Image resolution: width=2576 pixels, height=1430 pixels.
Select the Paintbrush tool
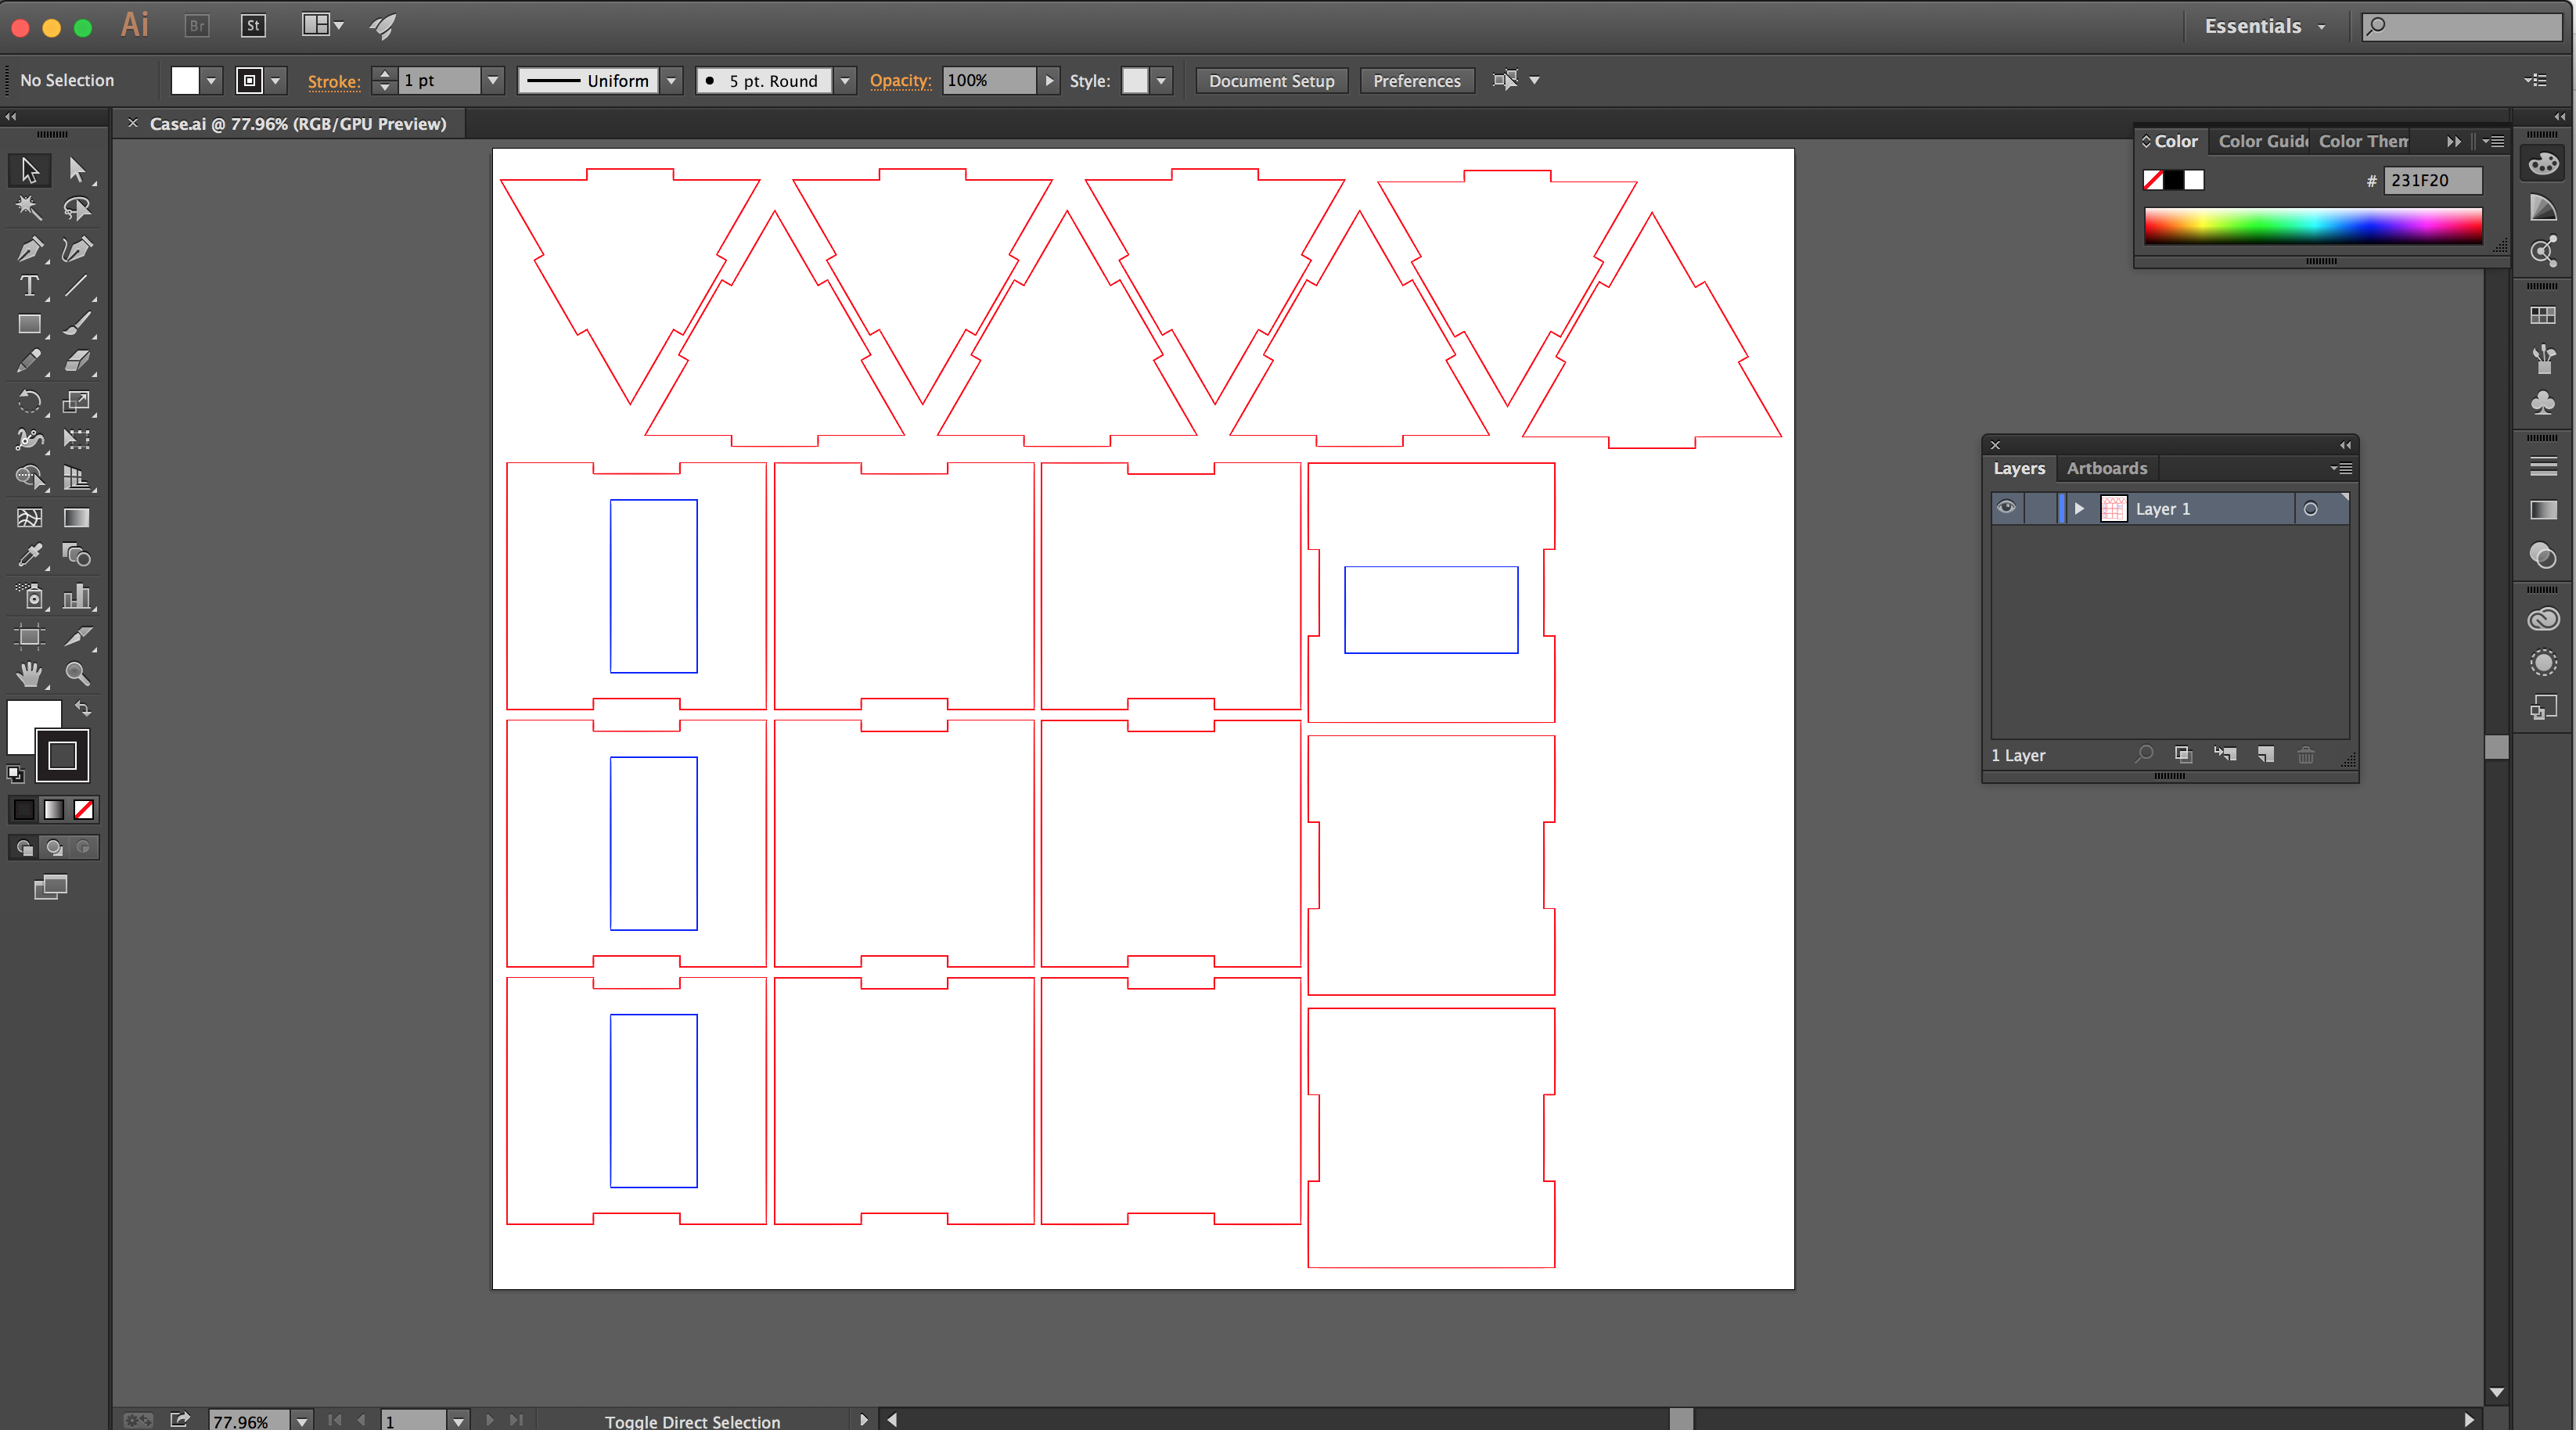pos(76,324)
